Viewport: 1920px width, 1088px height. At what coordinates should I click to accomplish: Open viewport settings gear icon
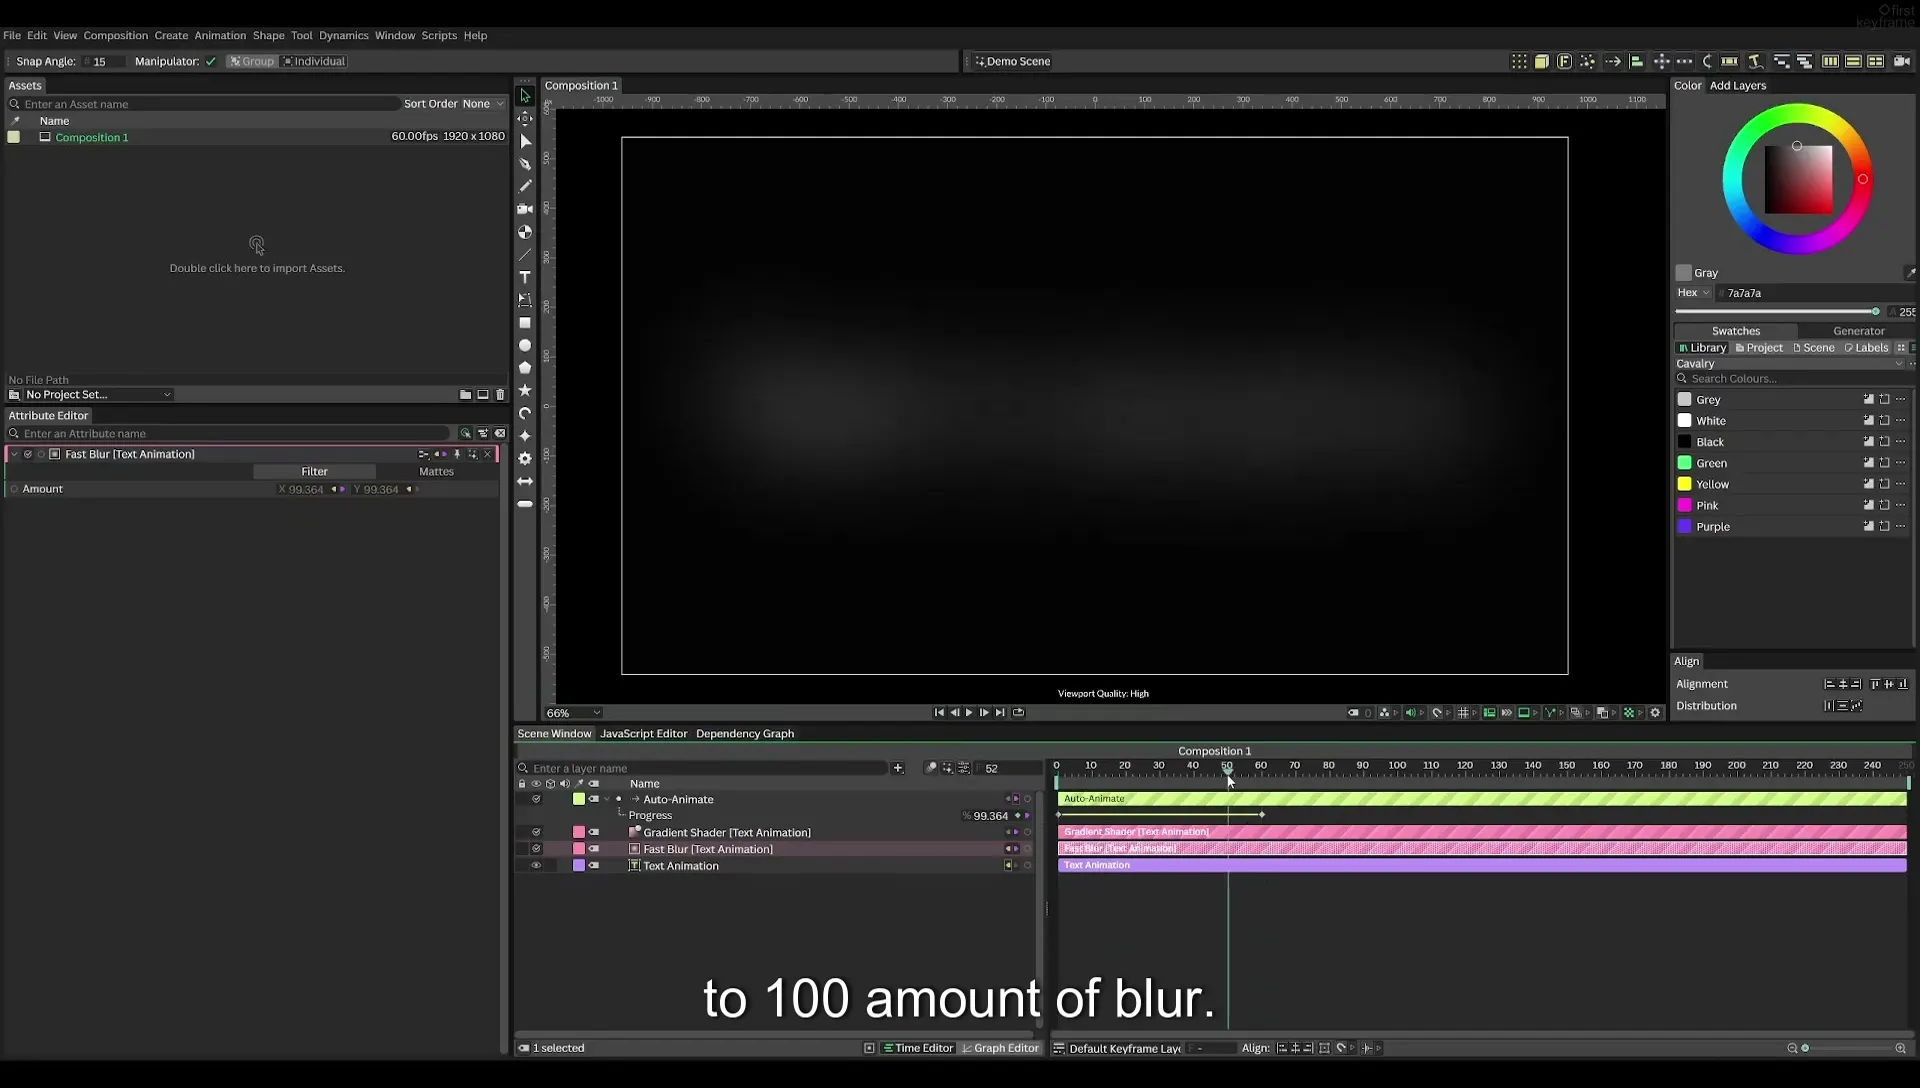point(1655,713)
